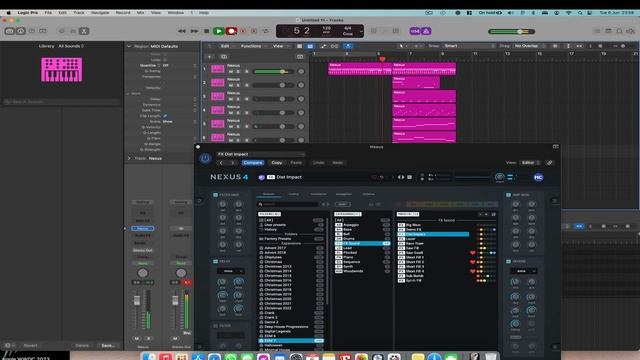Toggle the Reverb section enable box in Nexus
This screenshot has width=640, height=360.
coord(508,261)
